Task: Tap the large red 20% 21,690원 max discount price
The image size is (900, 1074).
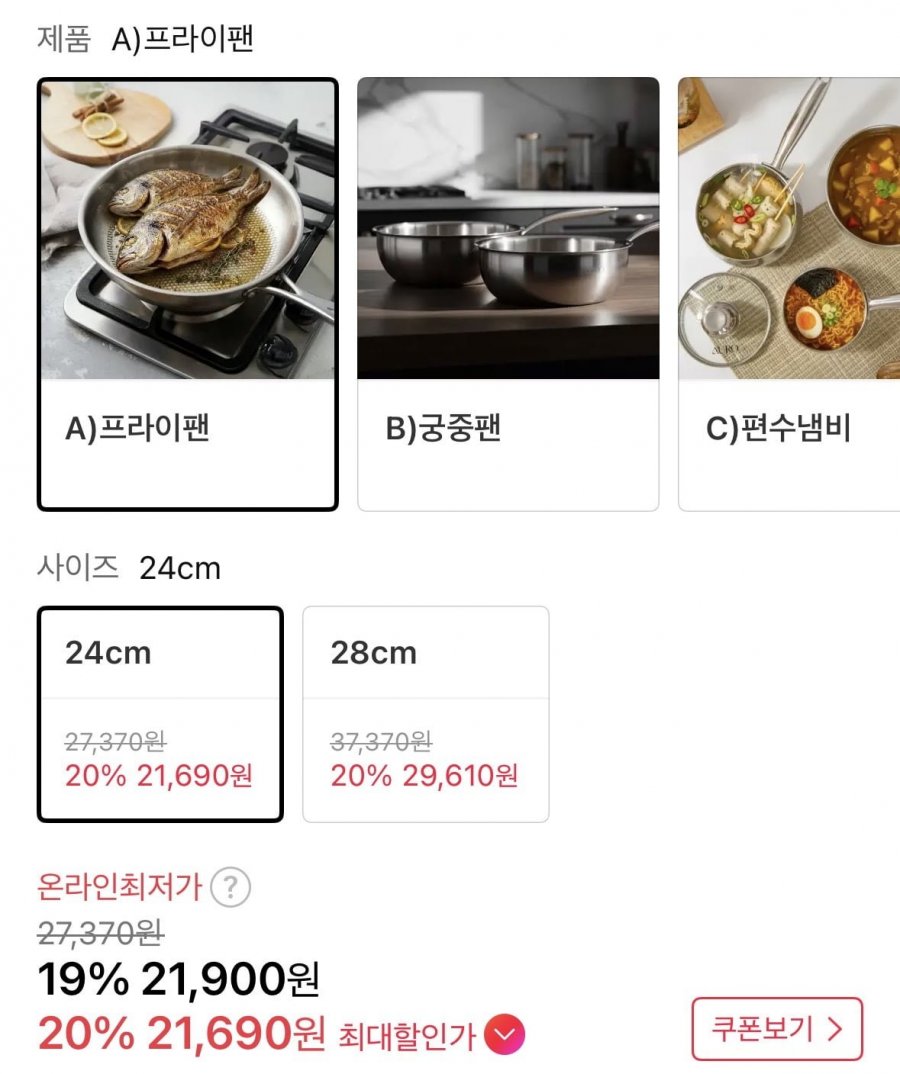Action: click(182, 1034)
